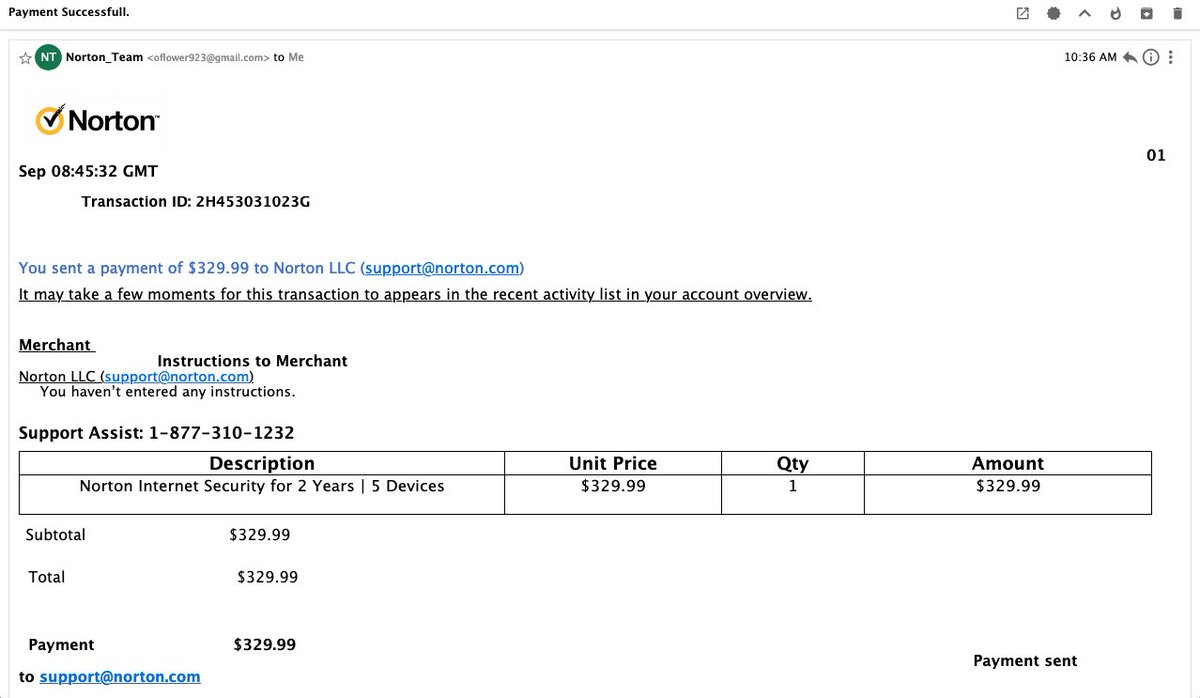Click the Norton Internet Security item description
The height and width of the screenshot is (698, 1200).
[262, 486]
